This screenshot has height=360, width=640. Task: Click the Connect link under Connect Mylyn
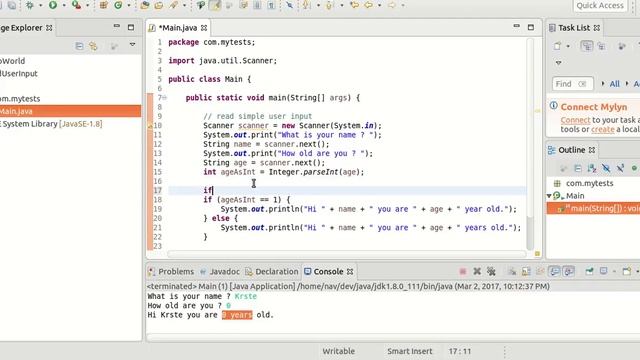[x=575, y=120]
